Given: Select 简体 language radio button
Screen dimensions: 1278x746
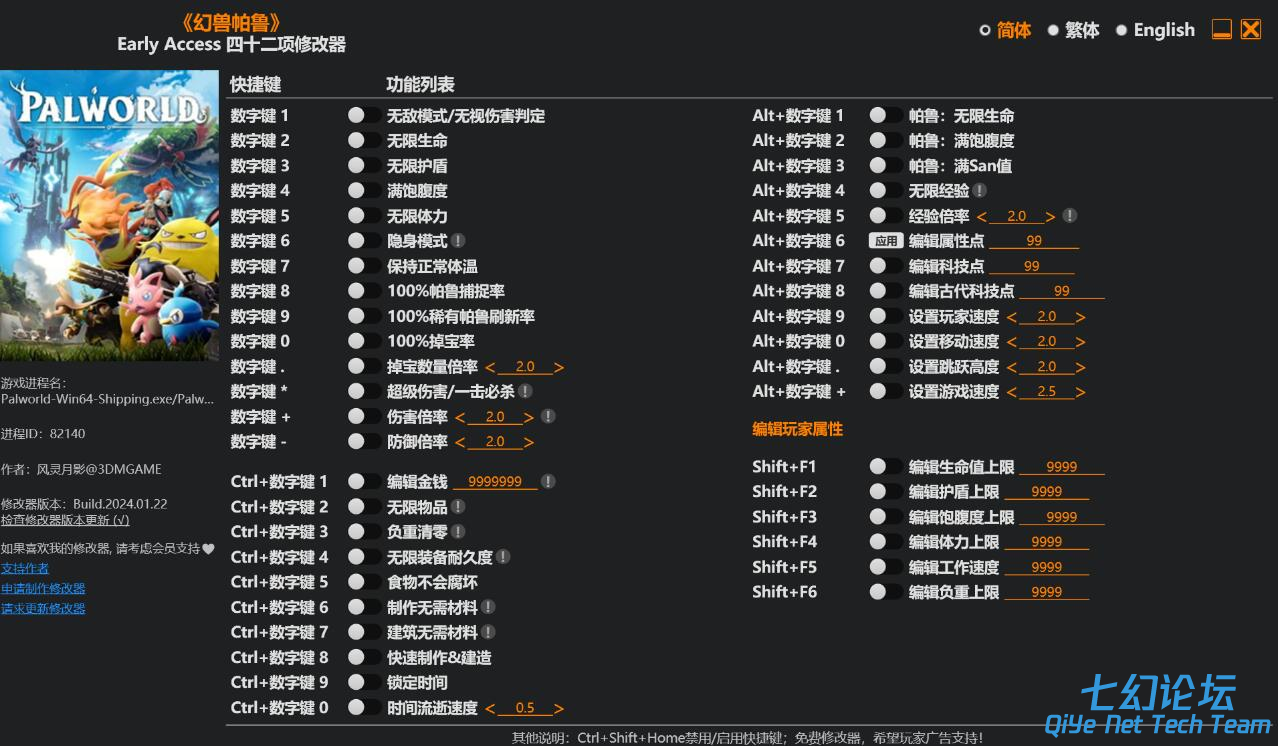Looking at the screenshot, I should pos(985,30).
